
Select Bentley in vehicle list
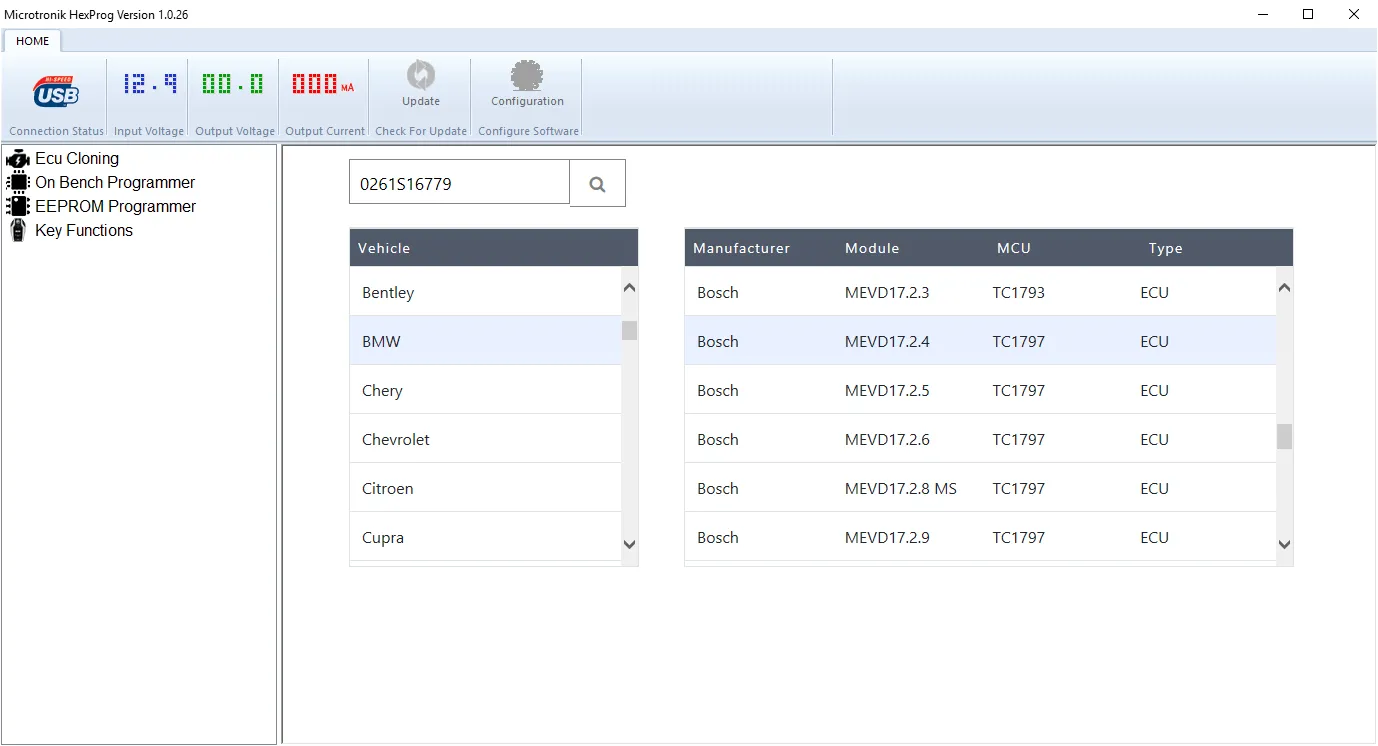point(486,292)
